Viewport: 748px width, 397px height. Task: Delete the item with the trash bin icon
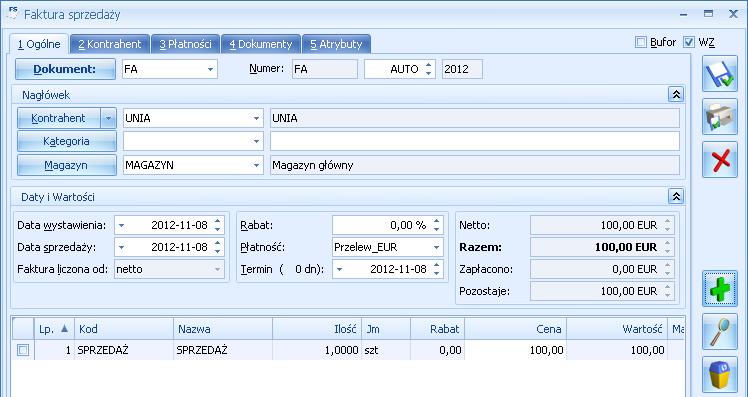coord(720,375)
